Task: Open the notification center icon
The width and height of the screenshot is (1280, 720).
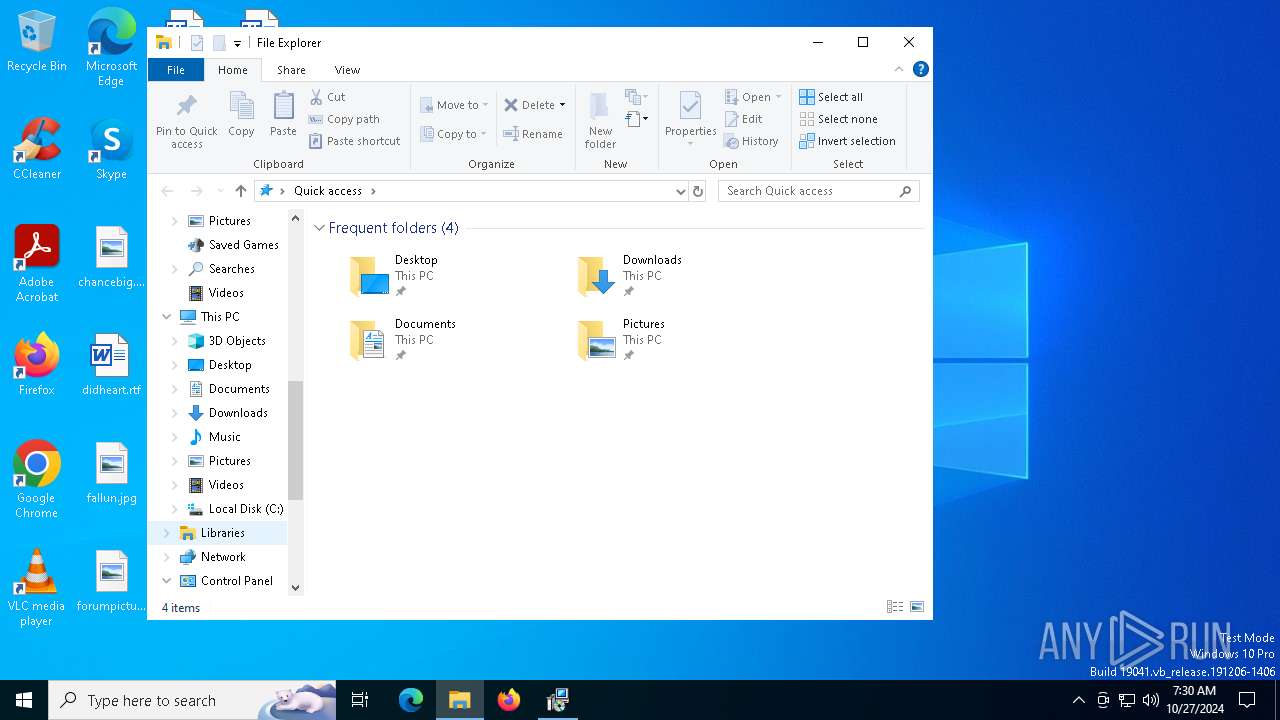Action: coord(1247,700)
